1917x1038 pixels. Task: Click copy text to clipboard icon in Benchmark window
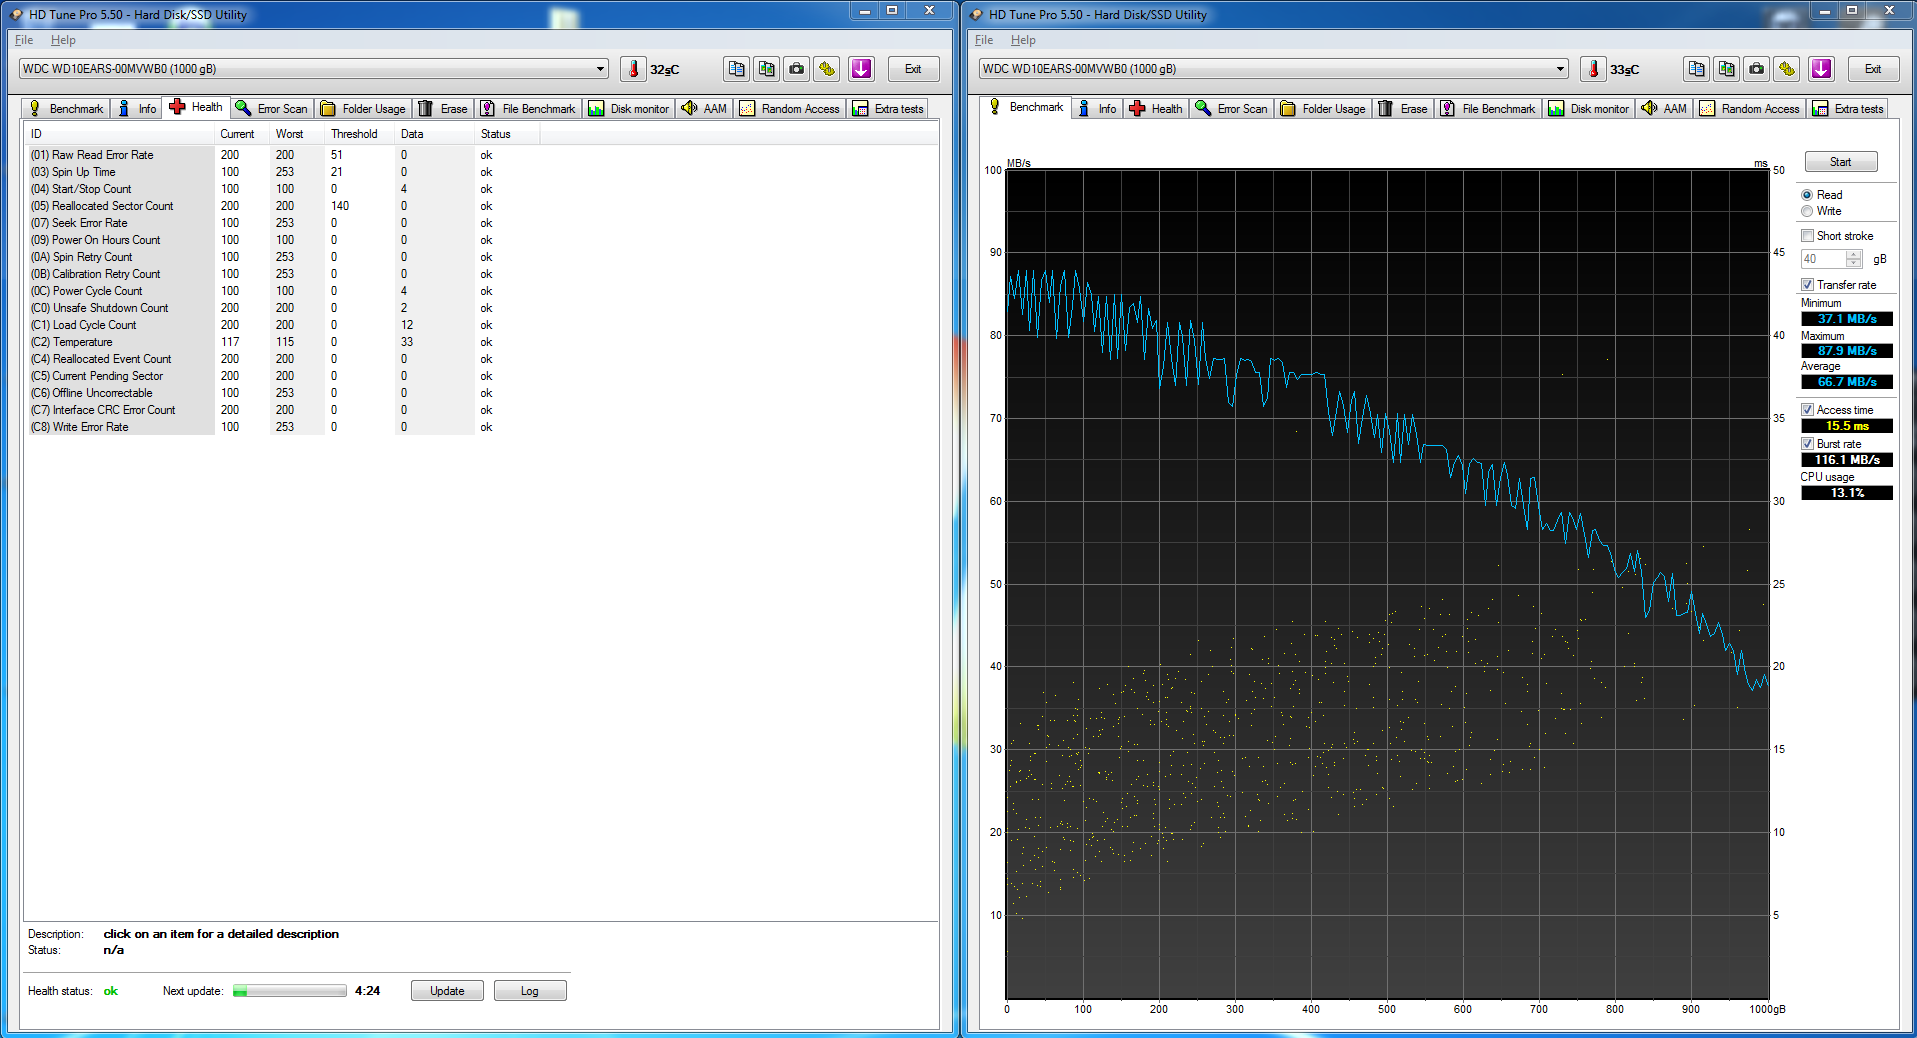(1697, 69)
